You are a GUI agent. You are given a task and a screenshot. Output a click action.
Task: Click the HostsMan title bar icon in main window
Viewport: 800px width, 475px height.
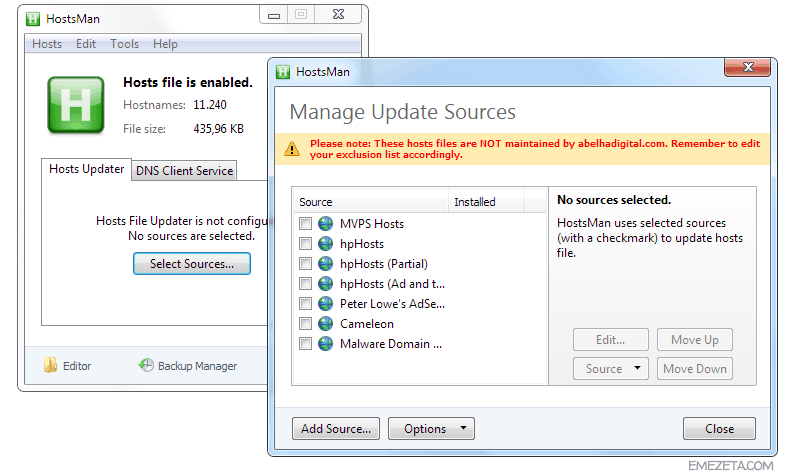pyautogui.click(x=33, y=19)
